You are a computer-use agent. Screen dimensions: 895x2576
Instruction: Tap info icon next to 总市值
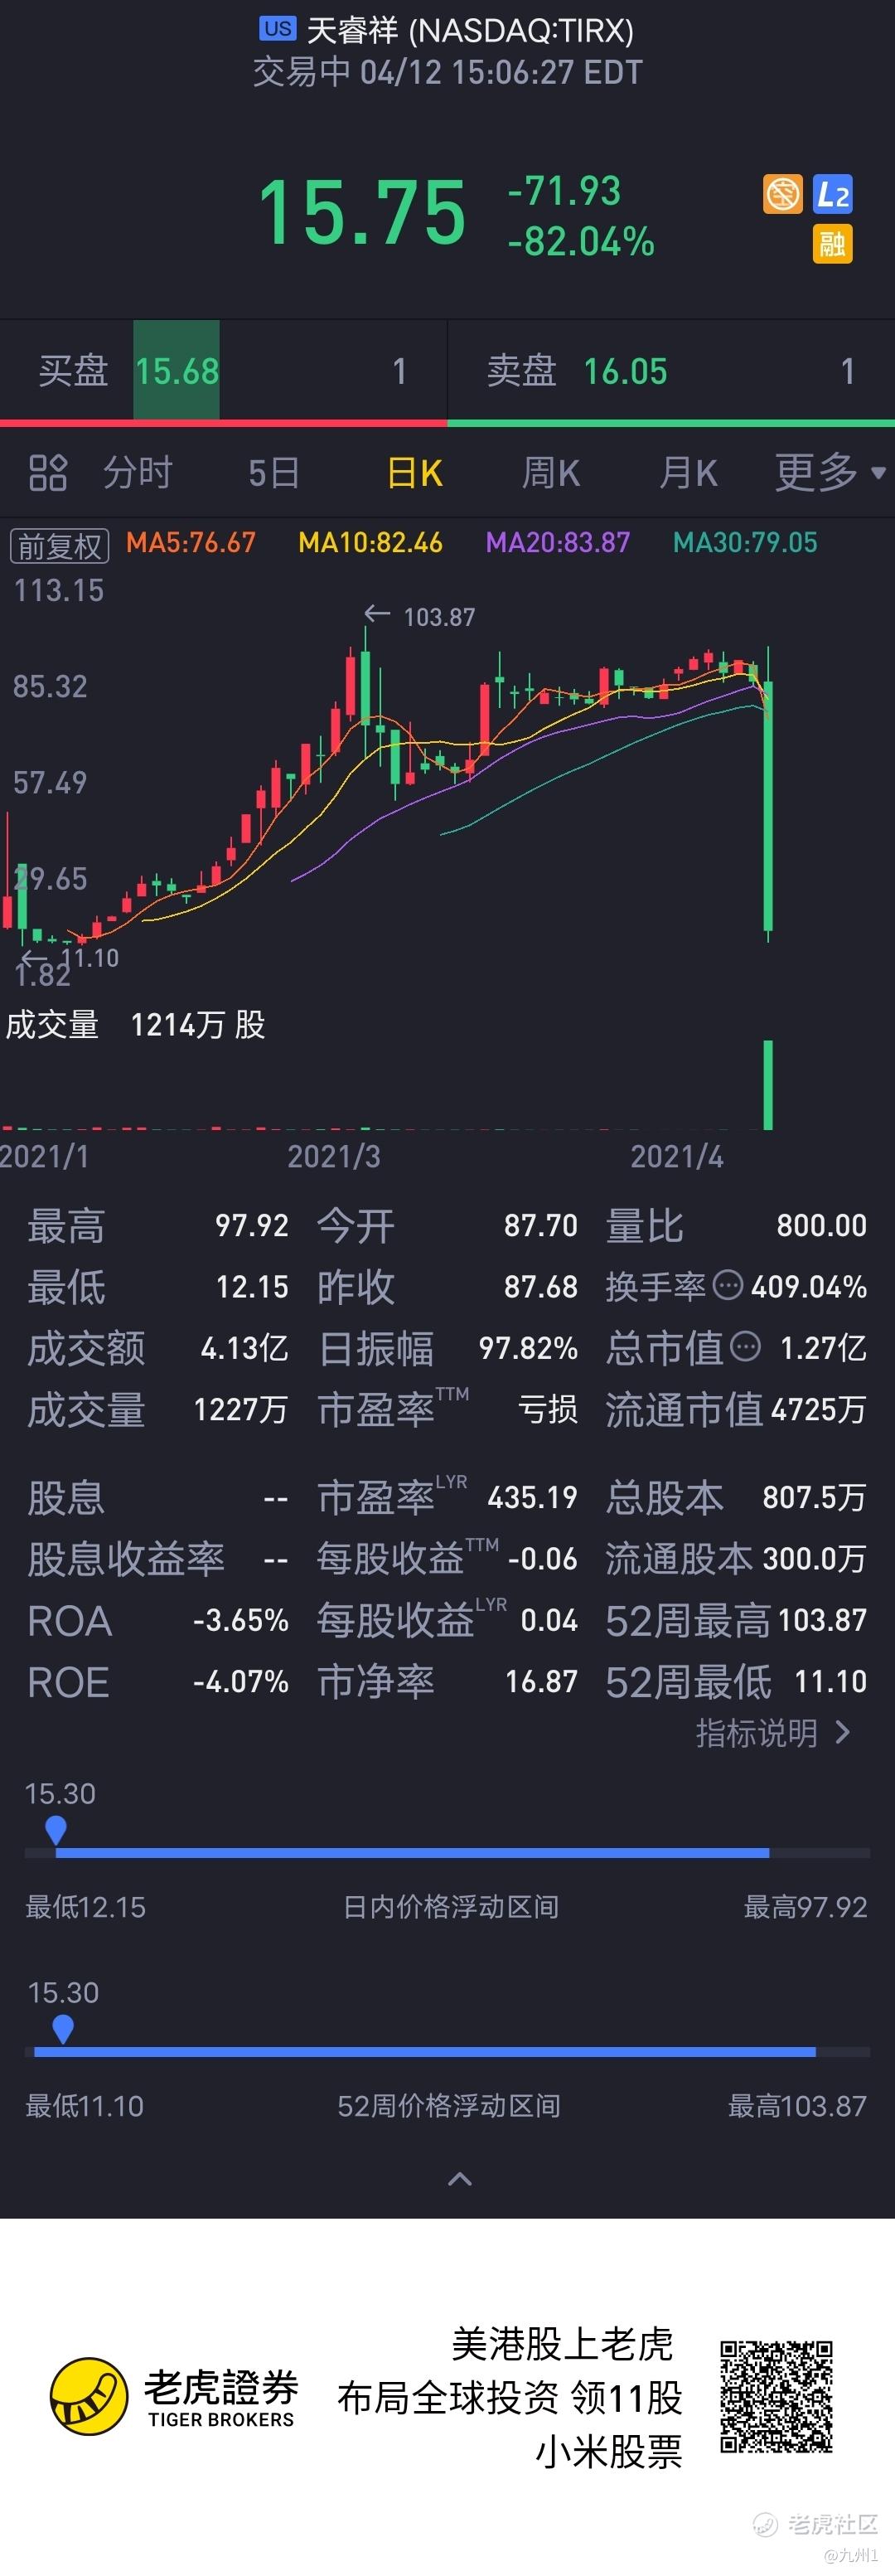pyautogui.click(x=745, y=1347)
